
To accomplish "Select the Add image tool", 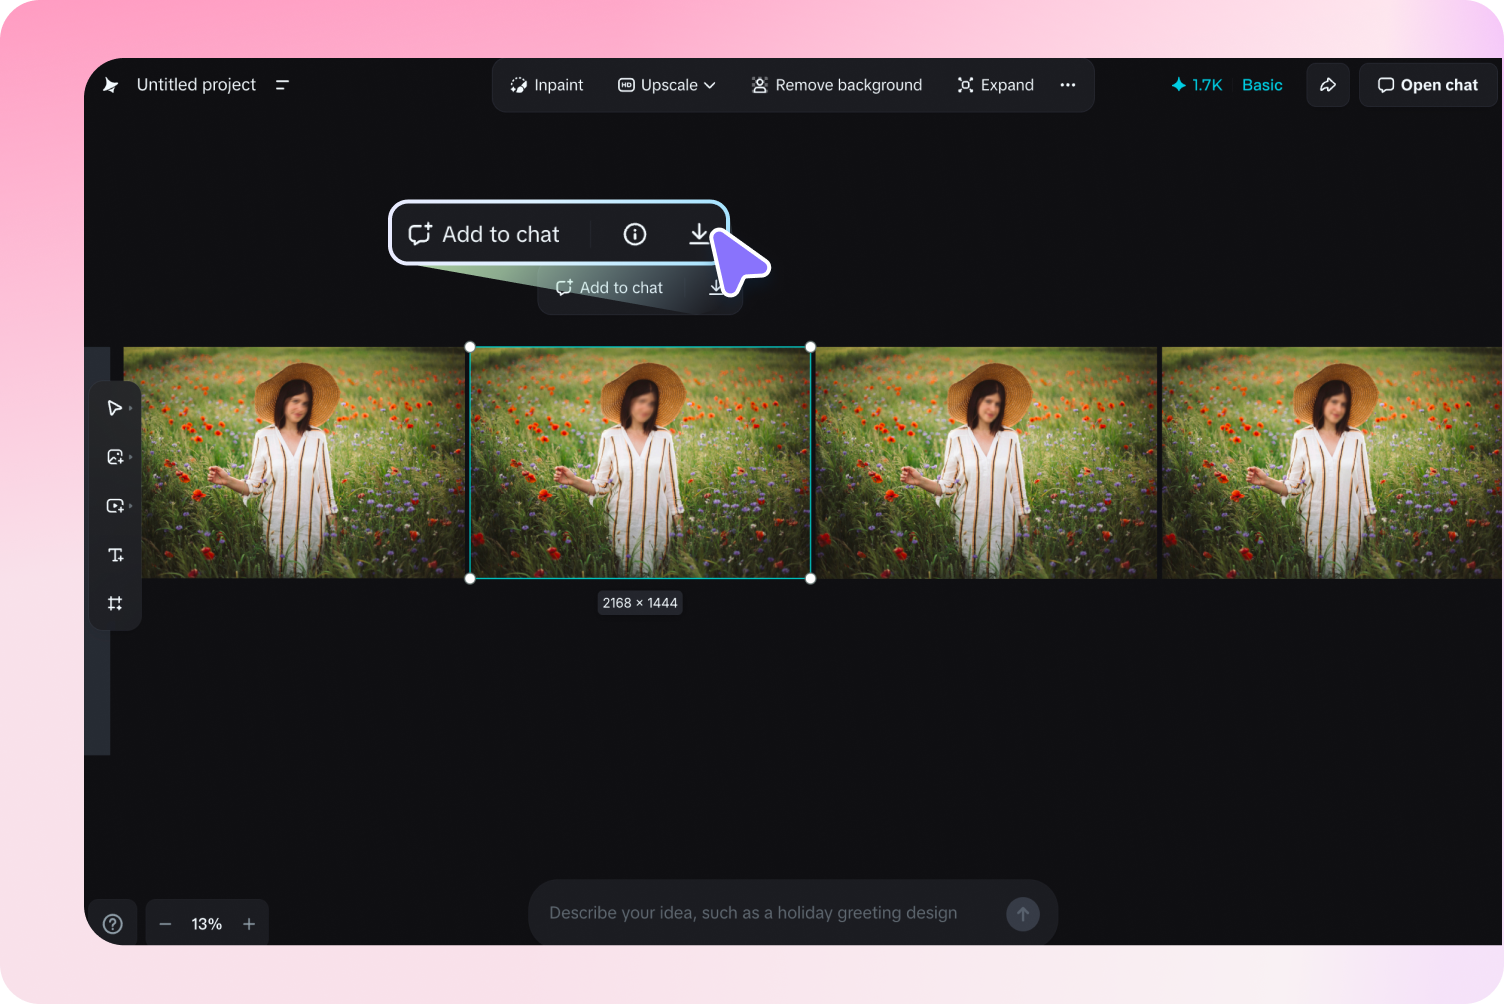I will pos(115,456).
